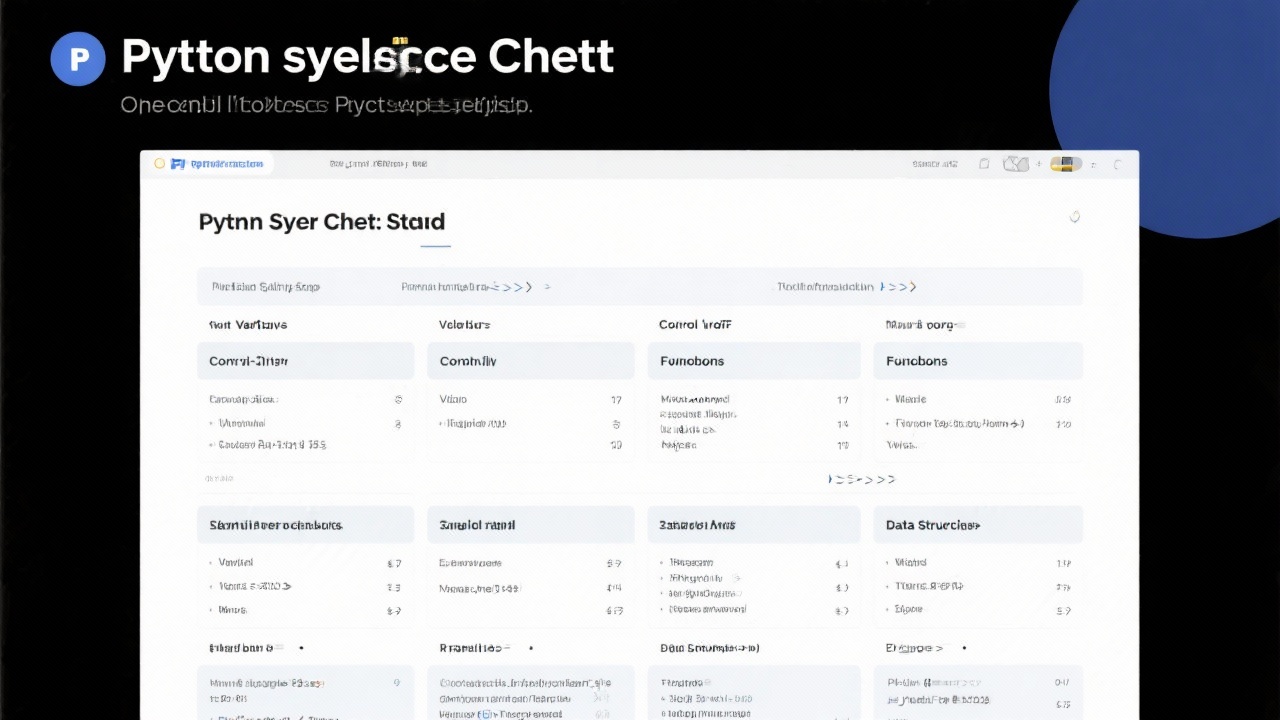Select the first item in the breadcrumb bar
This screenshot has width=1280, height=720.
(265, 287)
